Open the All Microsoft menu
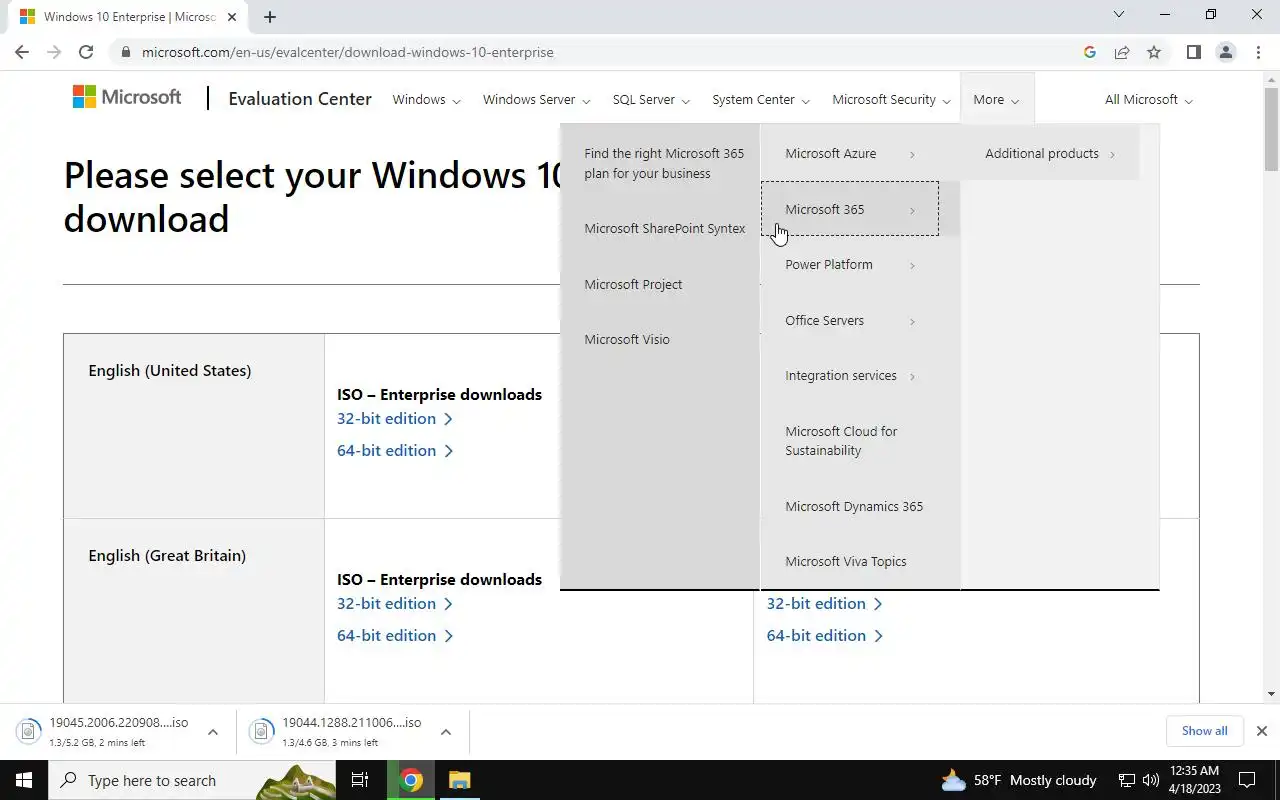The image size is (1280, 800). click(1149, 99)
